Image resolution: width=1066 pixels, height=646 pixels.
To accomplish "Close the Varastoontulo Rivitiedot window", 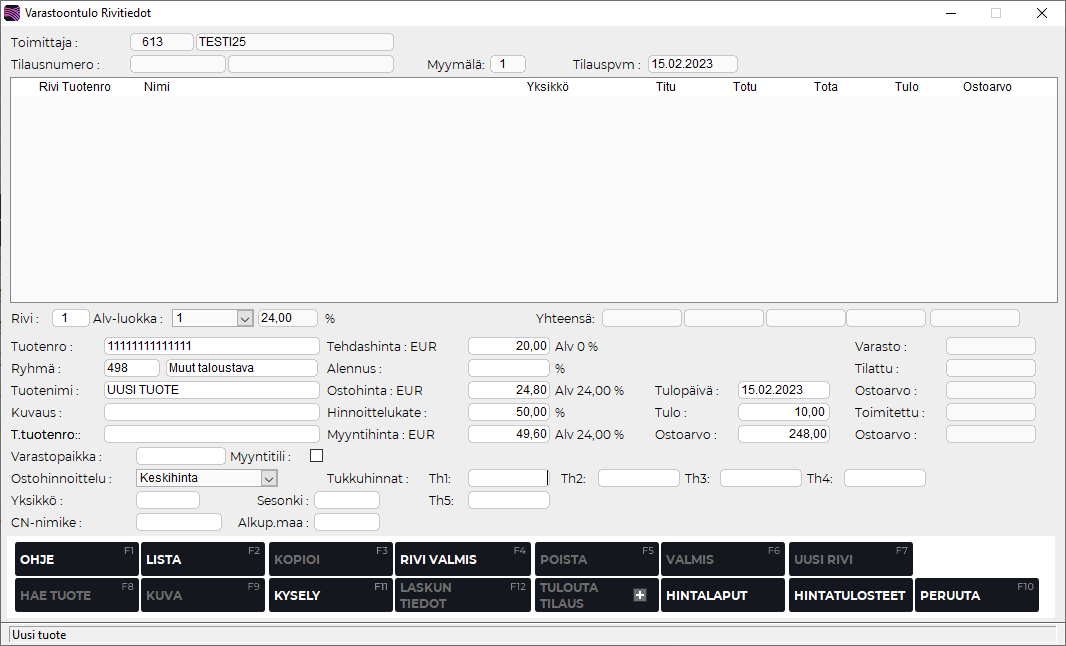I will [1041, 13].
